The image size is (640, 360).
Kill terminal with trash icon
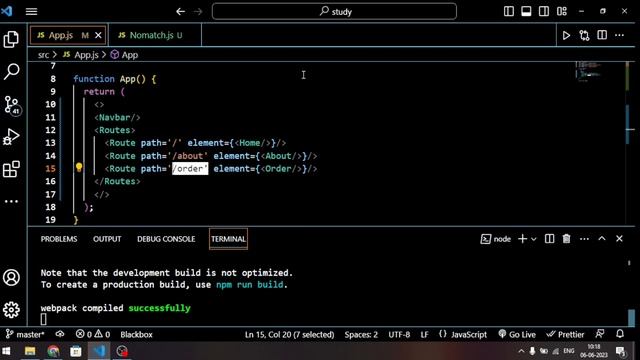tap(566, 239)
